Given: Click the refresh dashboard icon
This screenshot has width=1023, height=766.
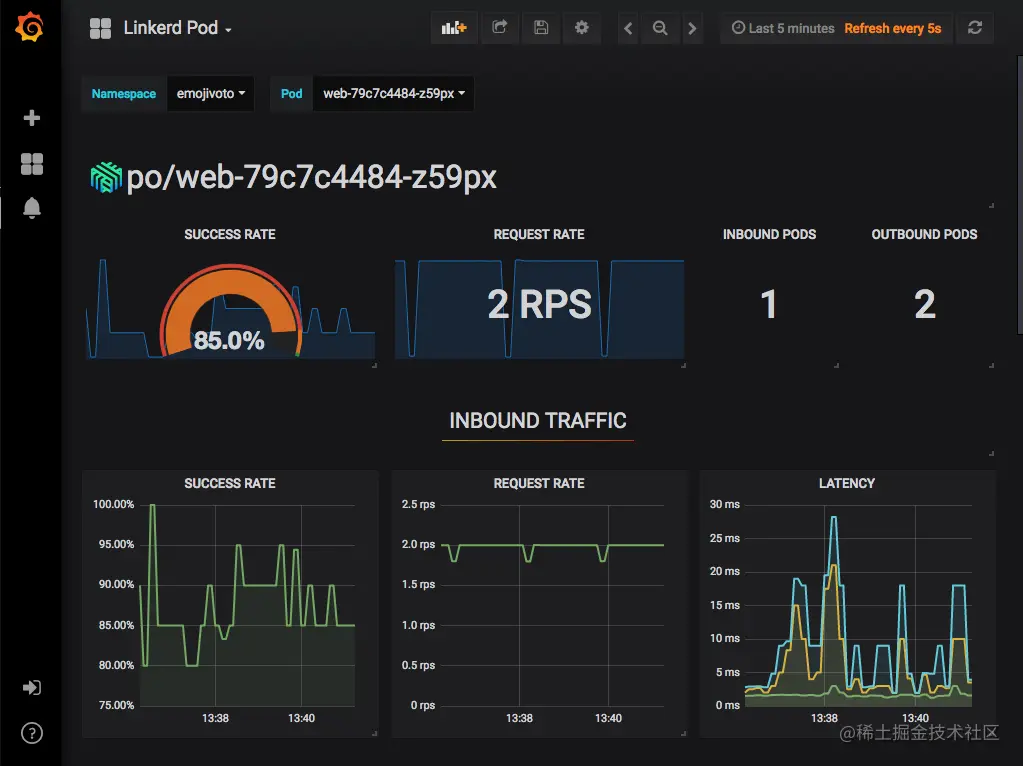Looking at the screenshot, I should [x=975, y=28].
